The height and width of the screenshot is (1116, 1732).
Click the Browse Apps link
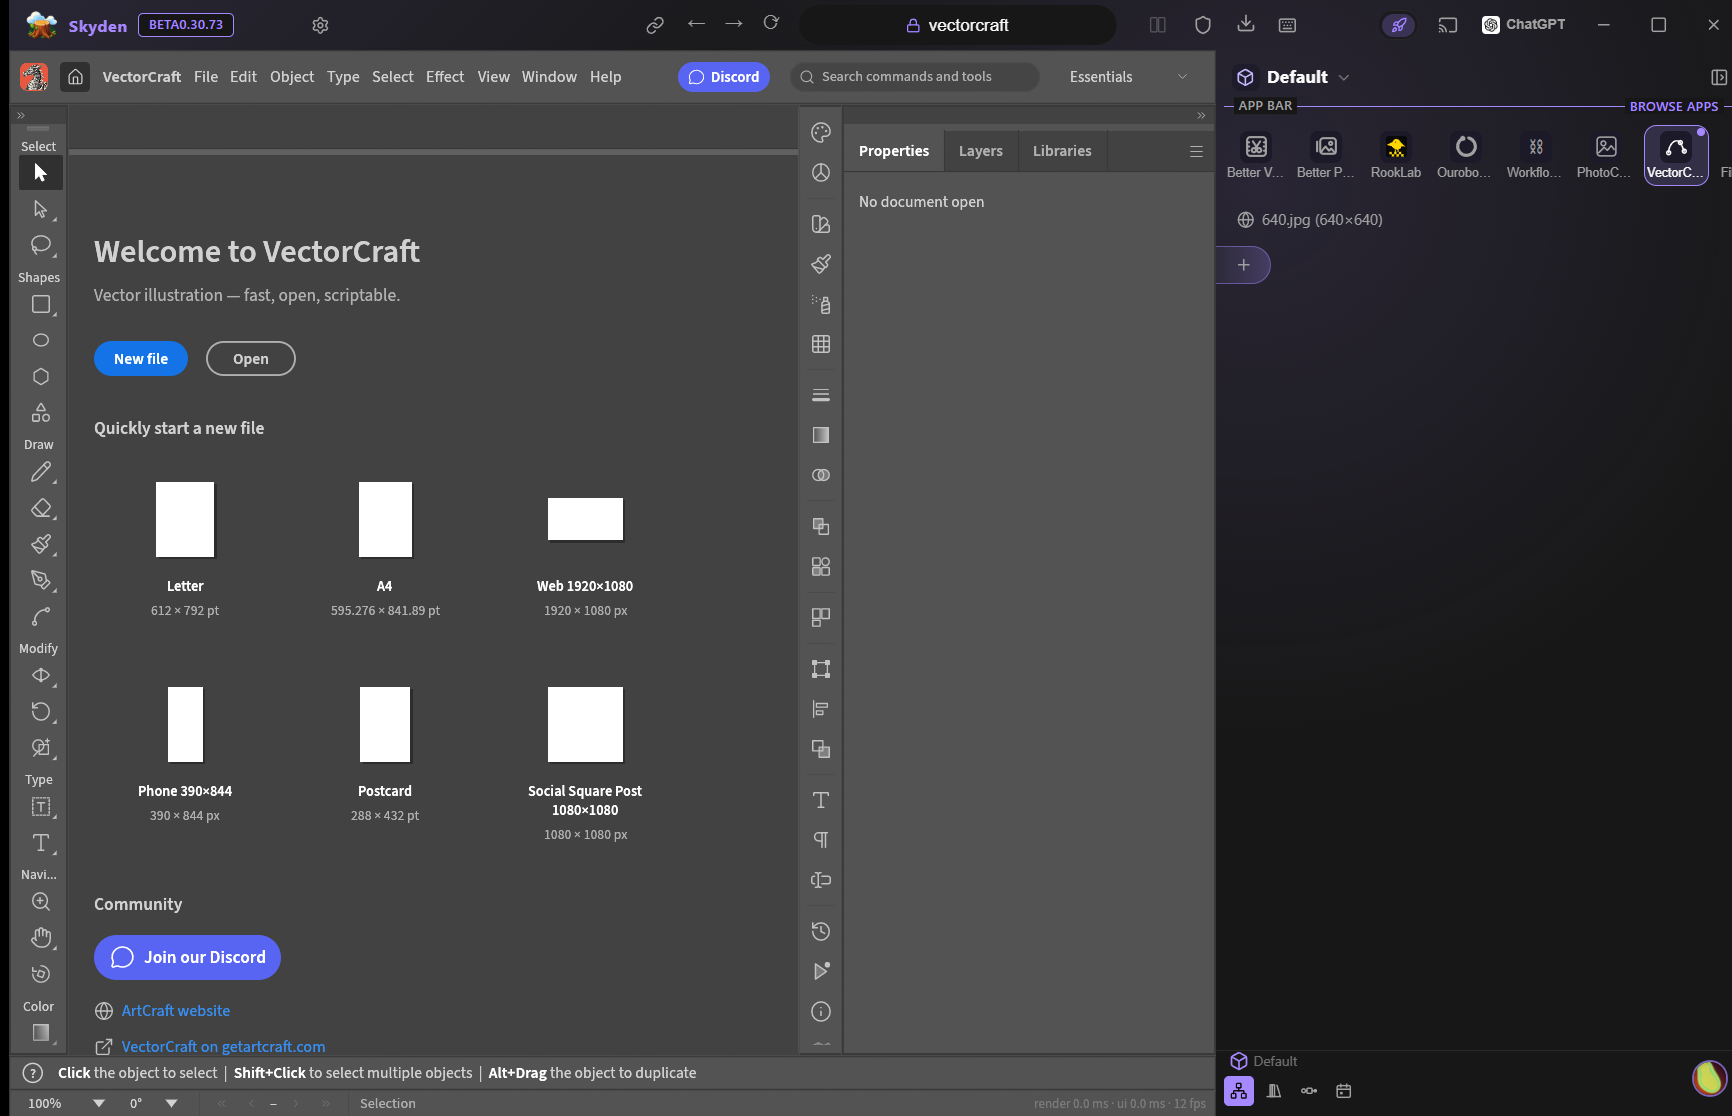1674,106
